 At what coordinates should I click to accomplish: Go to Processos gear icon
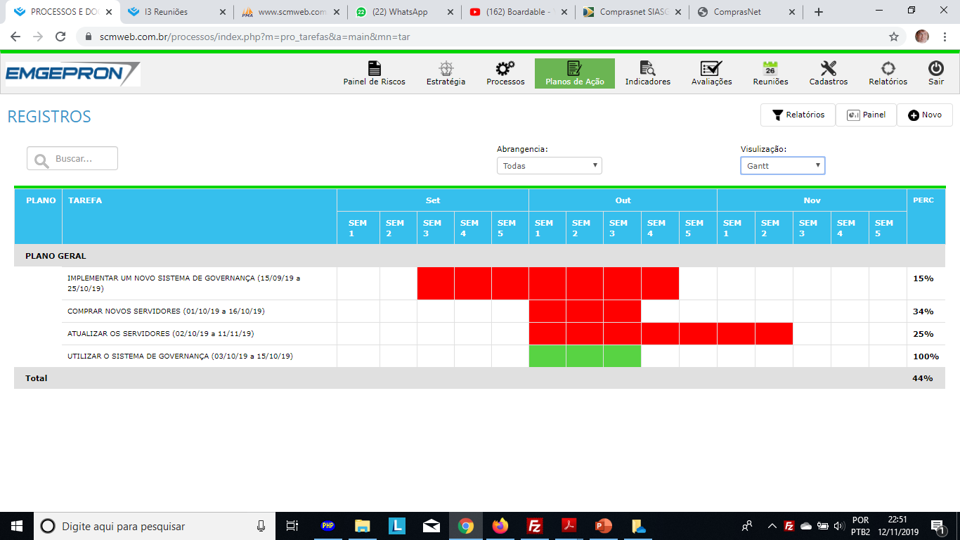pyautogui.click(x=505, y=73)
